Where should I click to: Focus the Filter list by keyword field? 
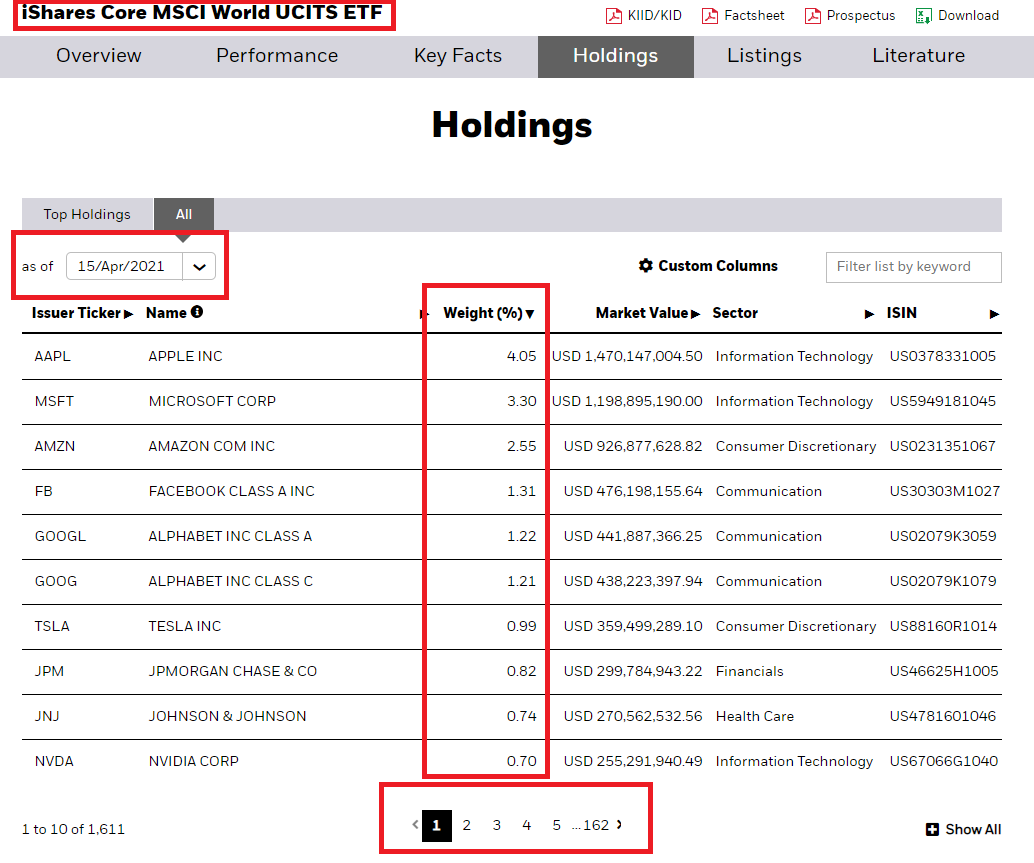[x=913, y=267]
